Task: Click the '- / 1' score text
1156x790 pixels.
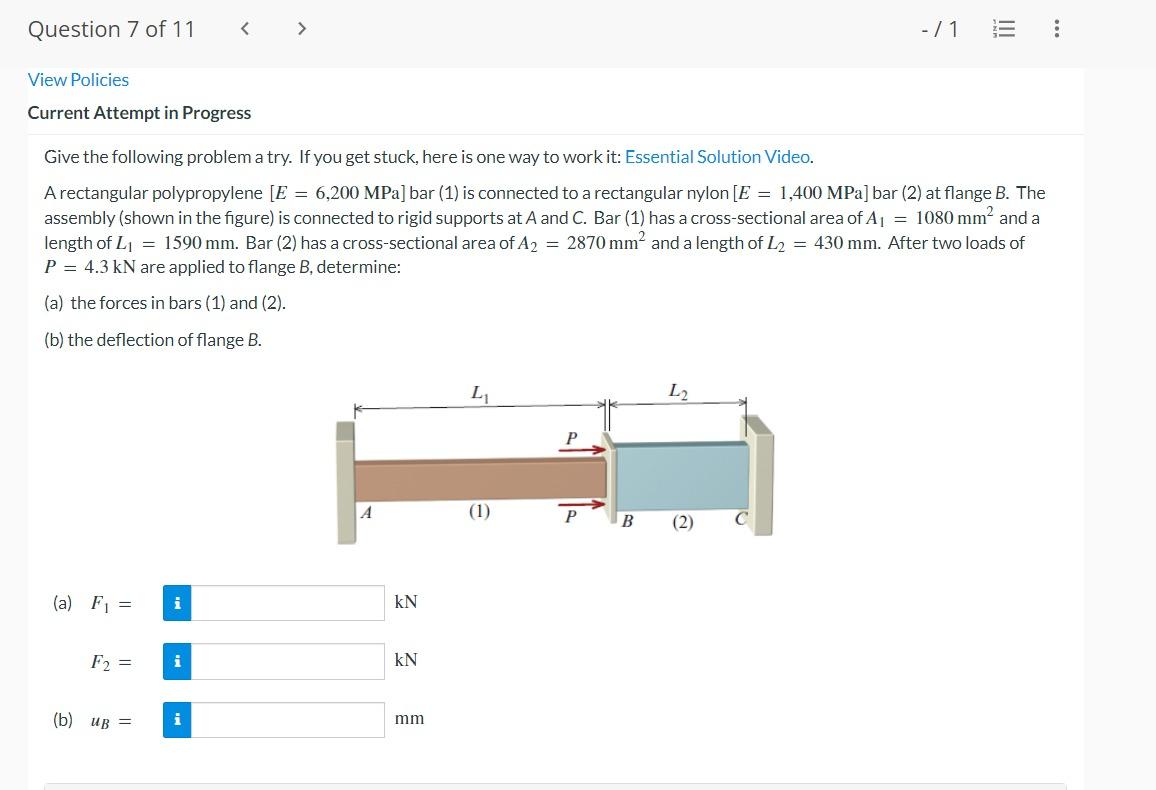Action: point(940,29)
